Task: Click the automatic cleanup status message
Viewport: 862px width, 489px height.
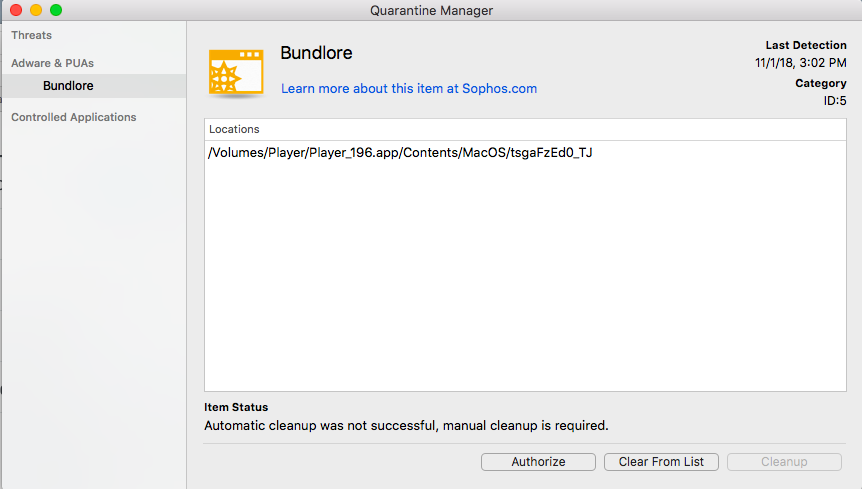Action: tap(405, 425)
